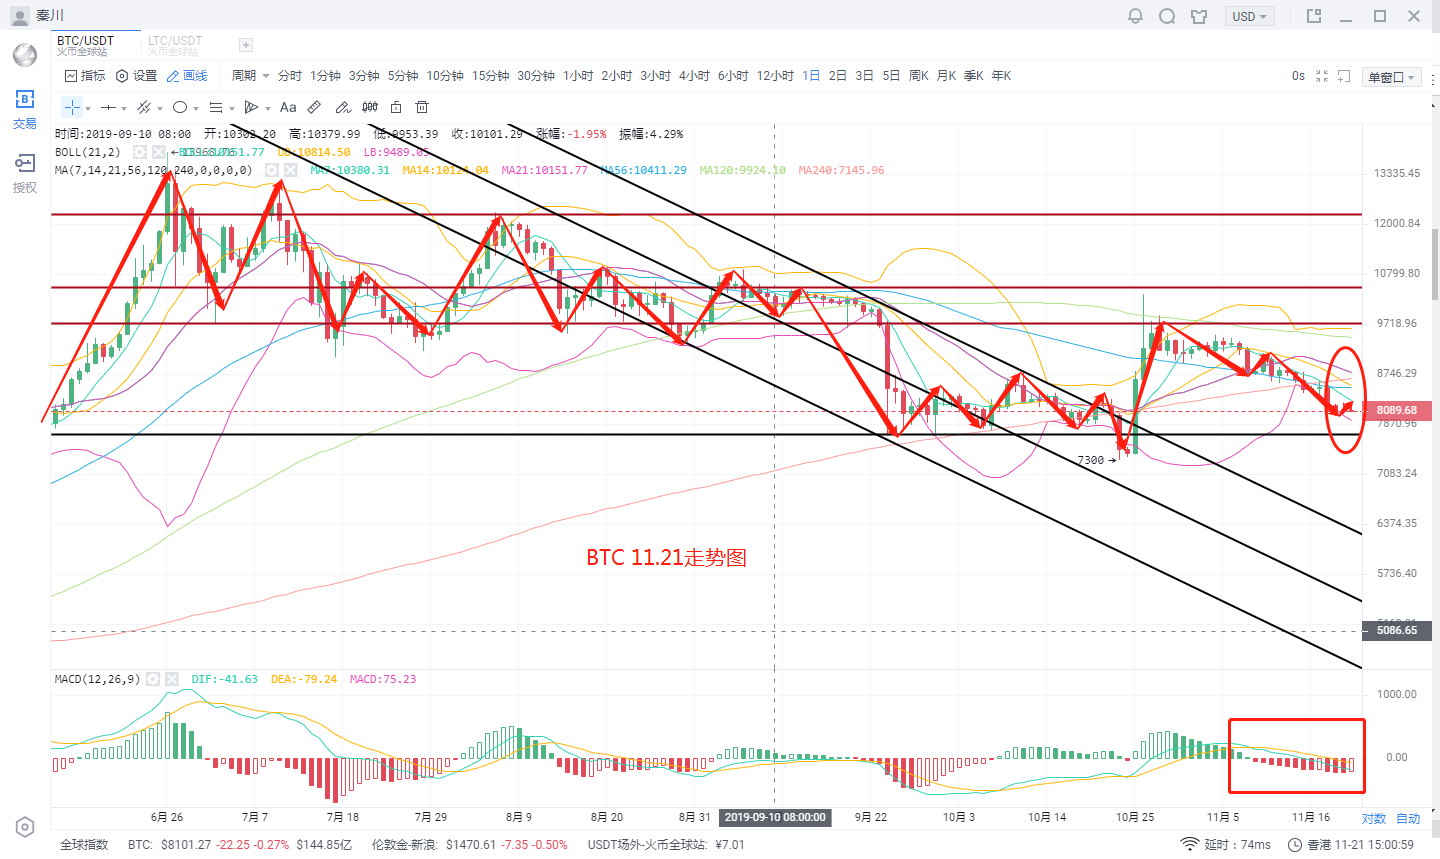Click the Wi-Fi latency status icon
Viewport: 1440px width, 859px height.
point(1189,844)
